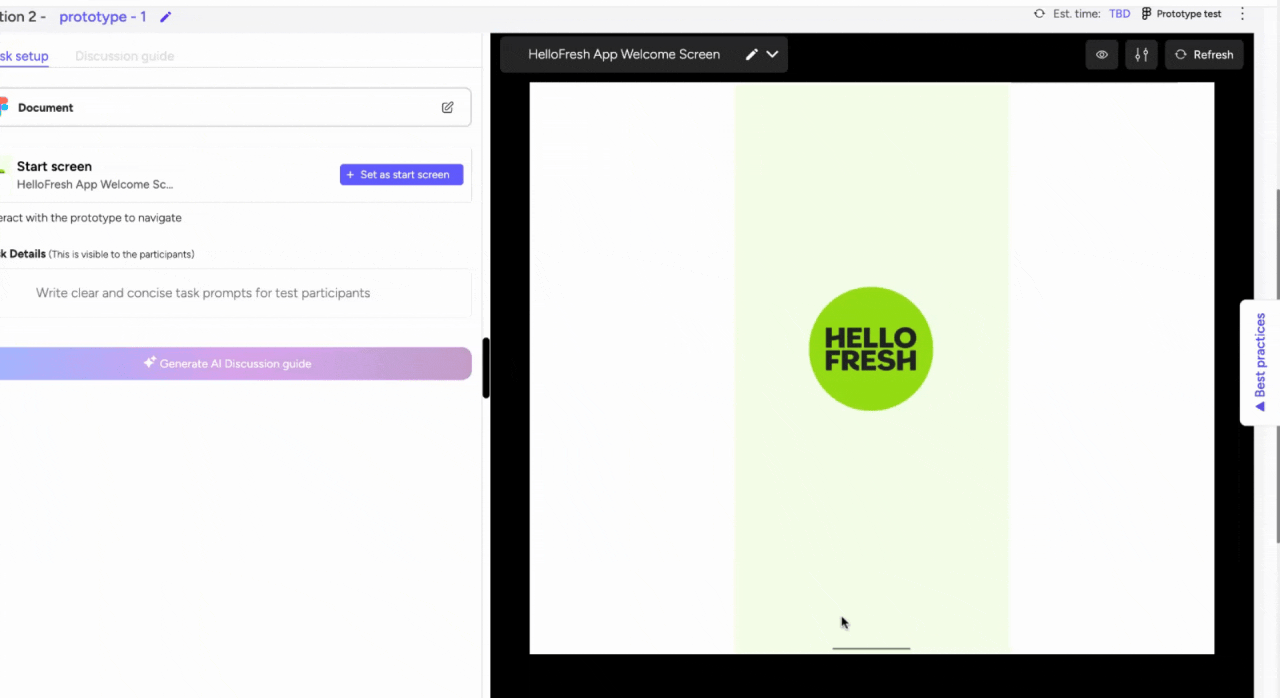
Task: Switch to the Task setup tab
Action: pos(24,56)
